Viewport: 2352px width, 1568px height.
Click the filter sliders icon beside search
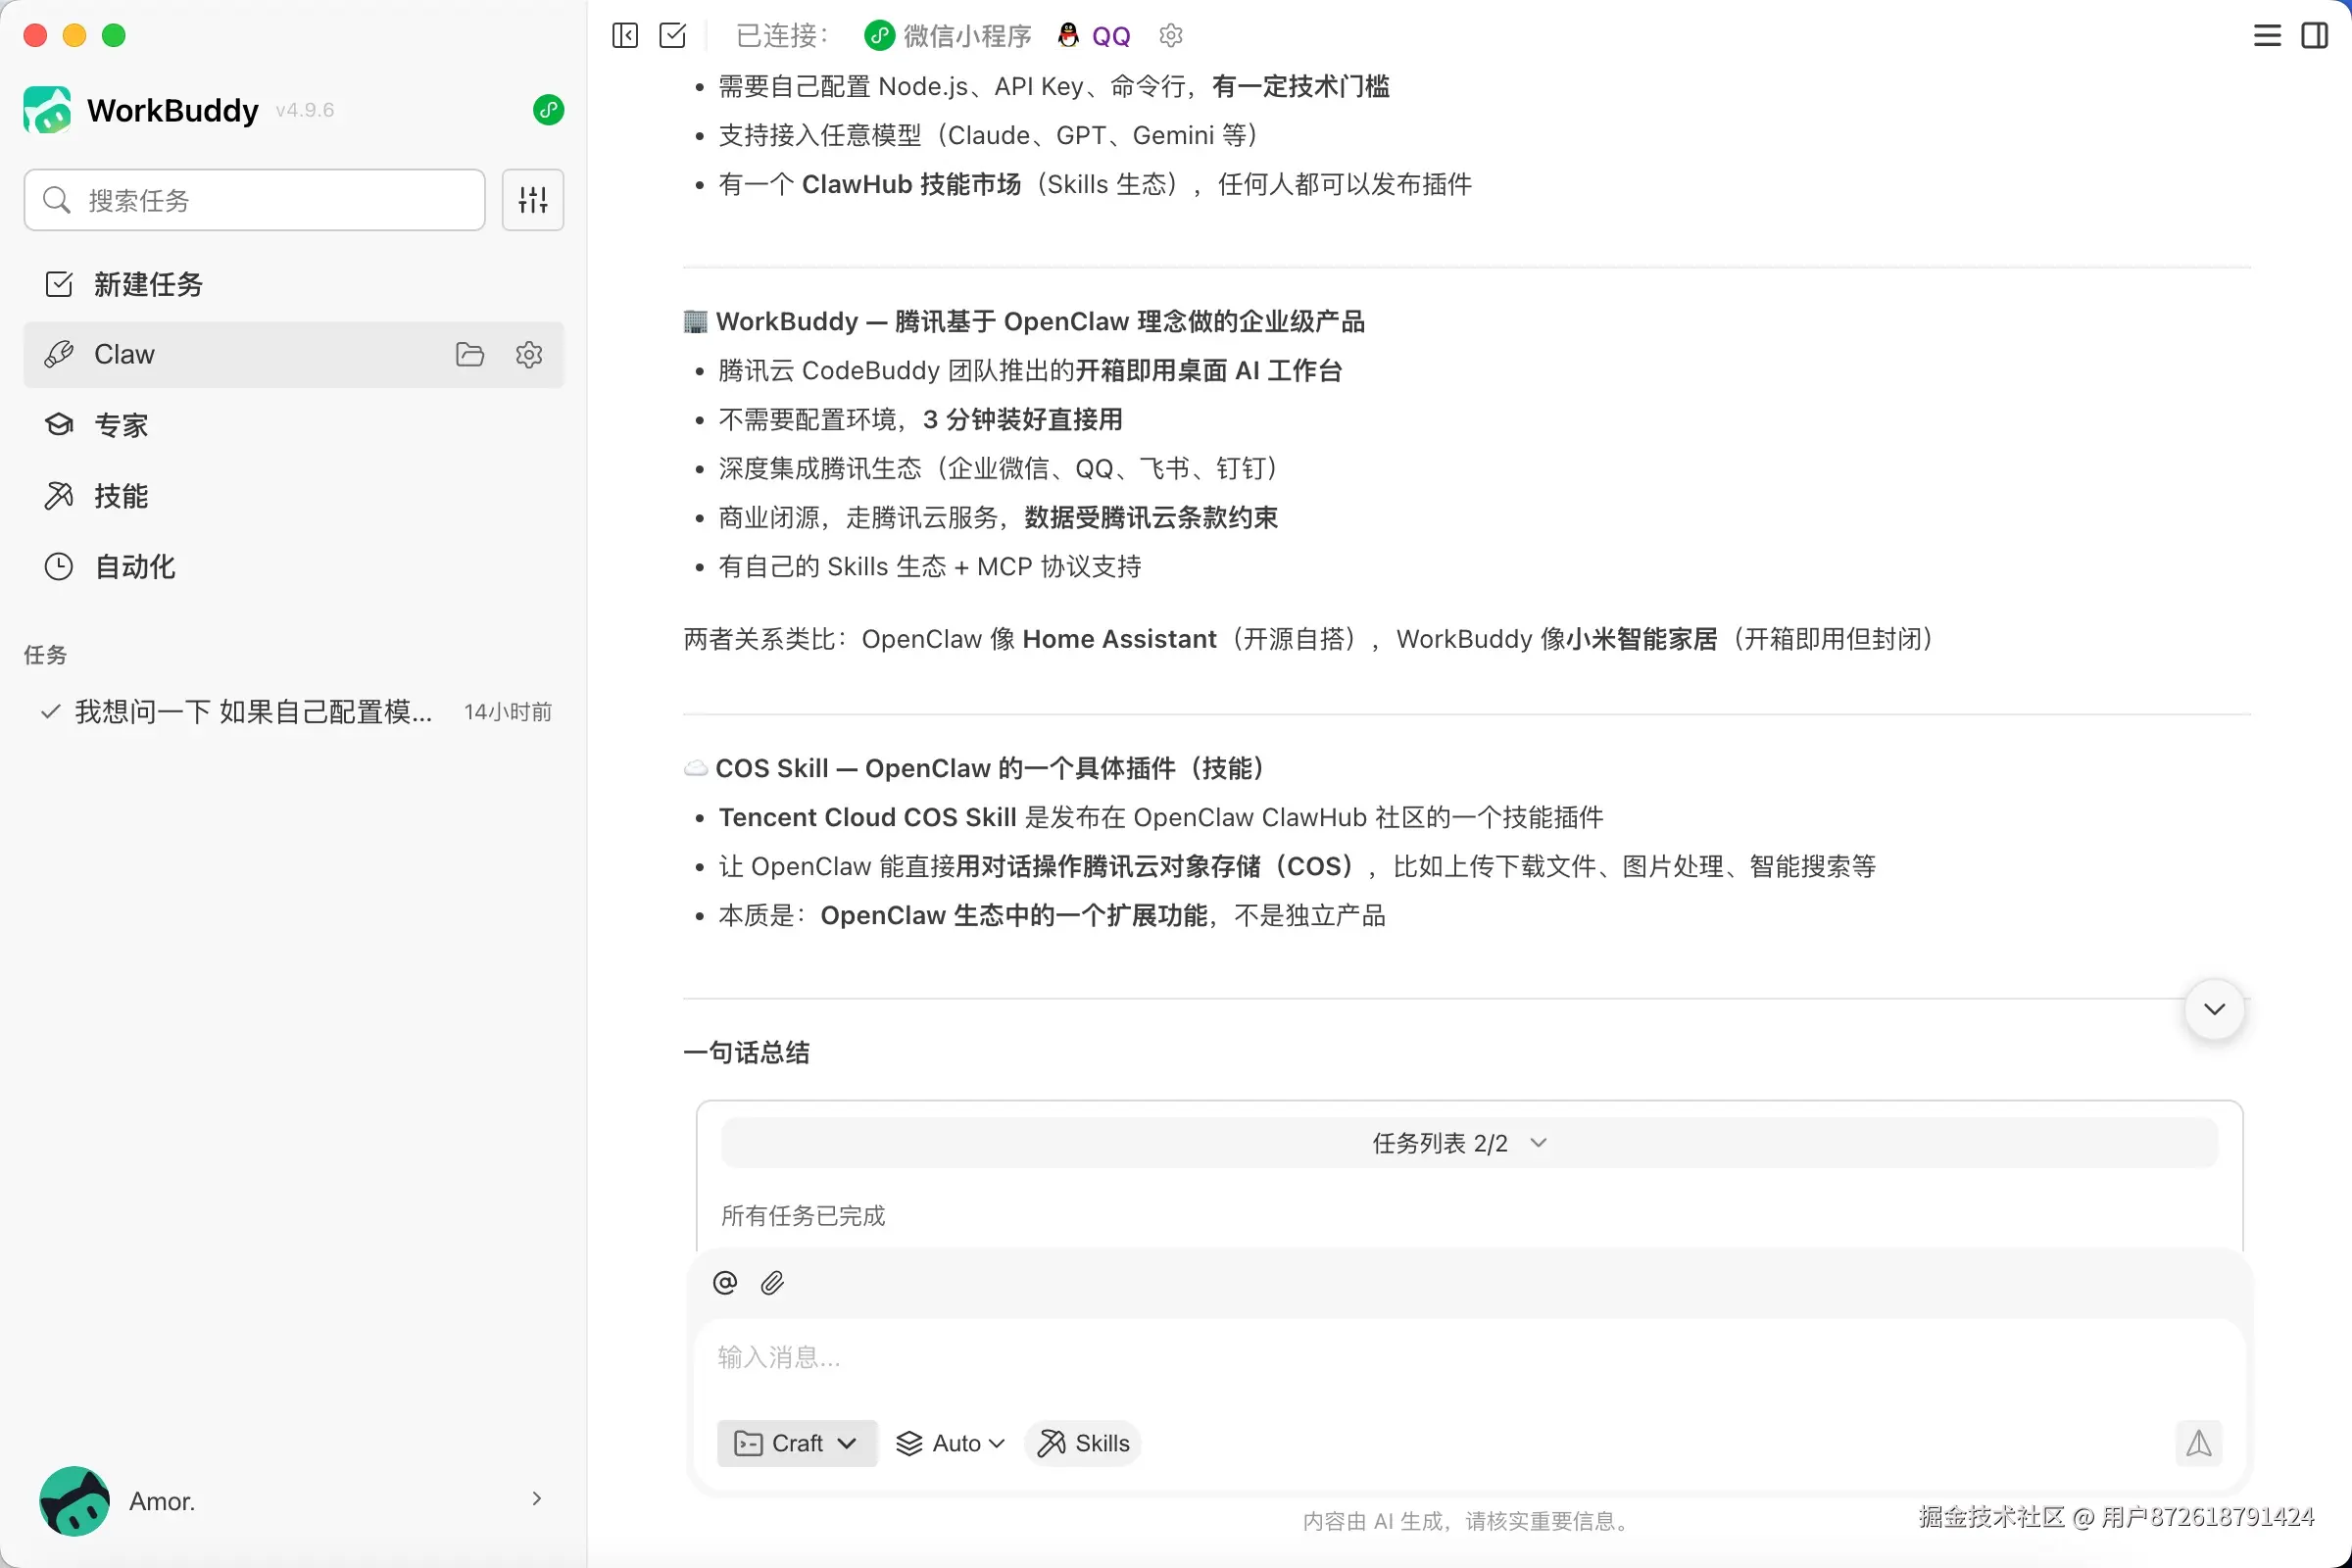coord(532,200)
